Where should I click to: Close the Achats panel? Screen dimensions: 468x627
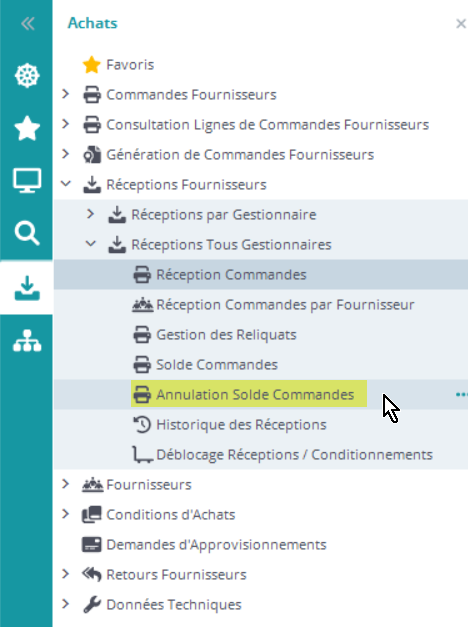(x=461, y=24)
